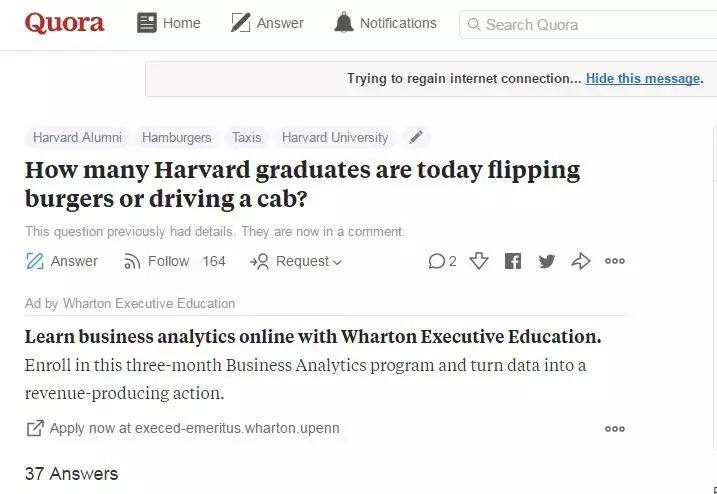The image size is (717, 494).
Task: Click the Search Quora field
Action: tap(590, 24)
